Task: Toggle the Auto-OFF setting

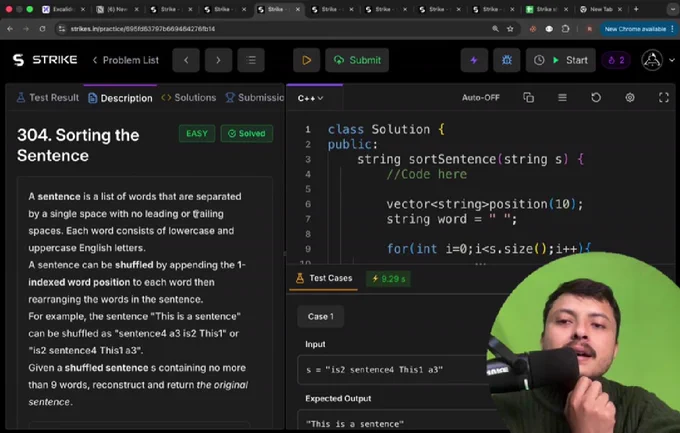Action: [481, 98]
